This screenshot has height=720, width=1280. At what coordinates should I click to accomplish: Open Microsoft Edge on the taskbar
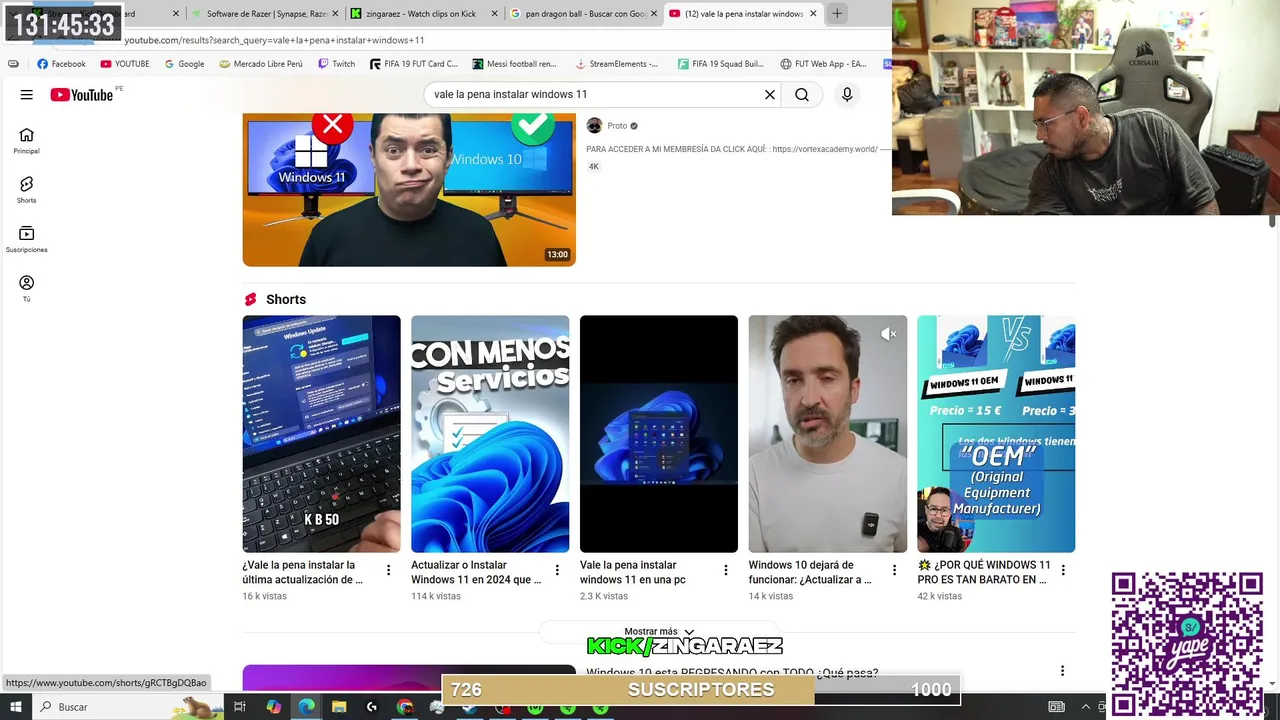click(x=306, y=707)
